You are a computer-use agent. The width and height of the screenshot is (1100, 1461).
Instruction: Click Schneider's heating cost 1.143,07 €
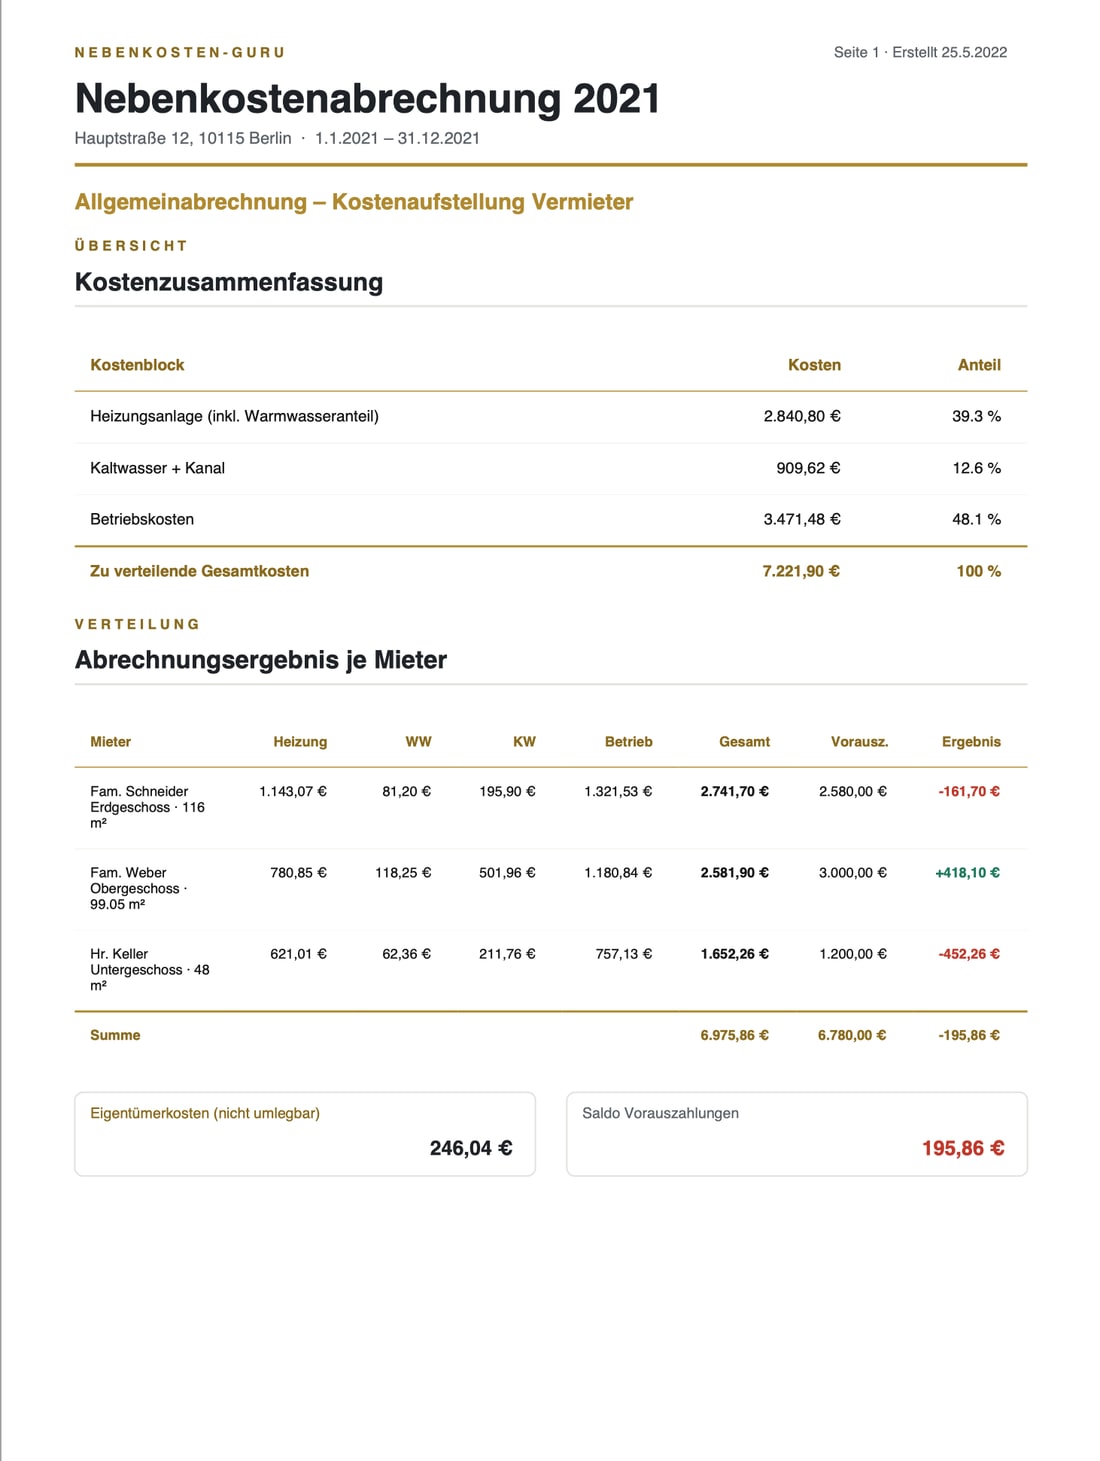coord(293,791)
